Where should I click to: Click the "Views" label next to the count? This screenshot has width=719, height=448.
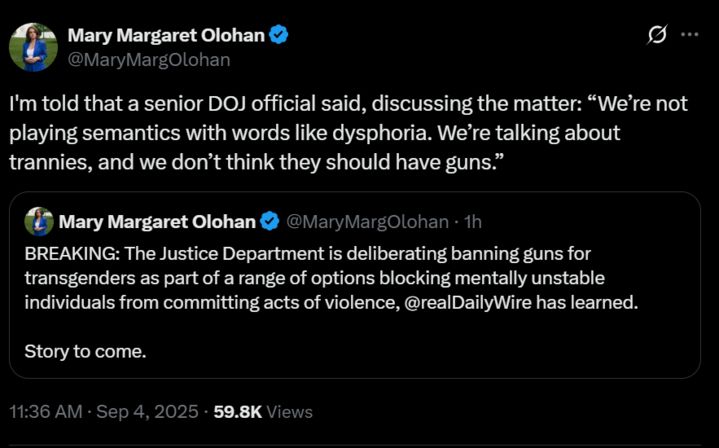pyautogui.click(x=290, y=411)
